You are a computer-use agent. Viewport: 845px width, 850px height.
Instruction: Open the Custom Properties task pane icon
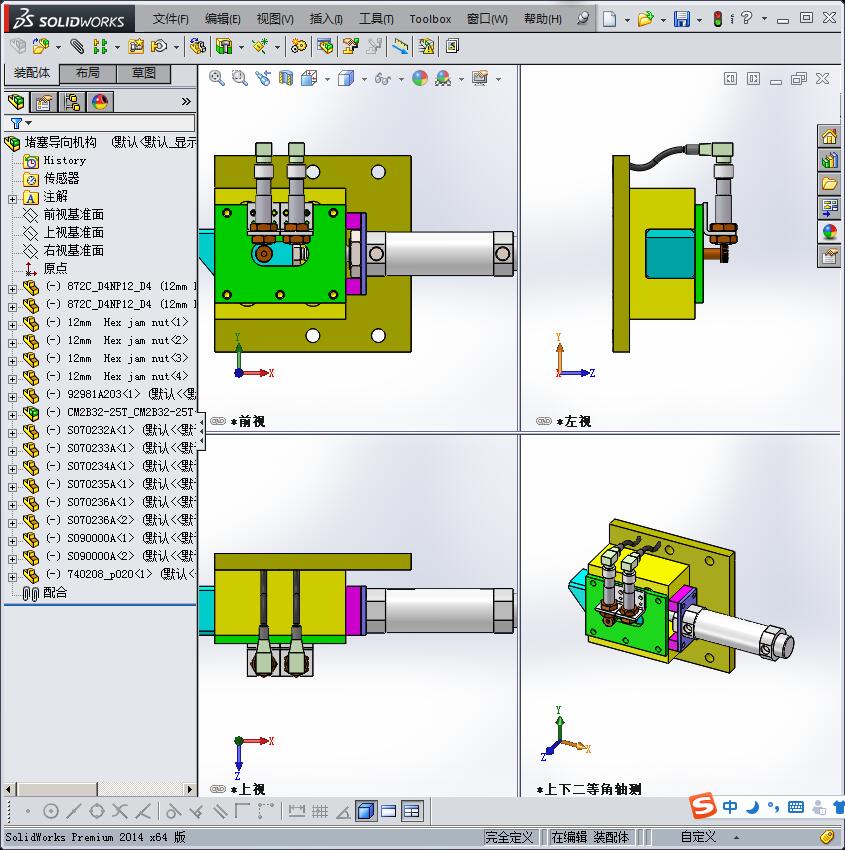tap(829, 255)
